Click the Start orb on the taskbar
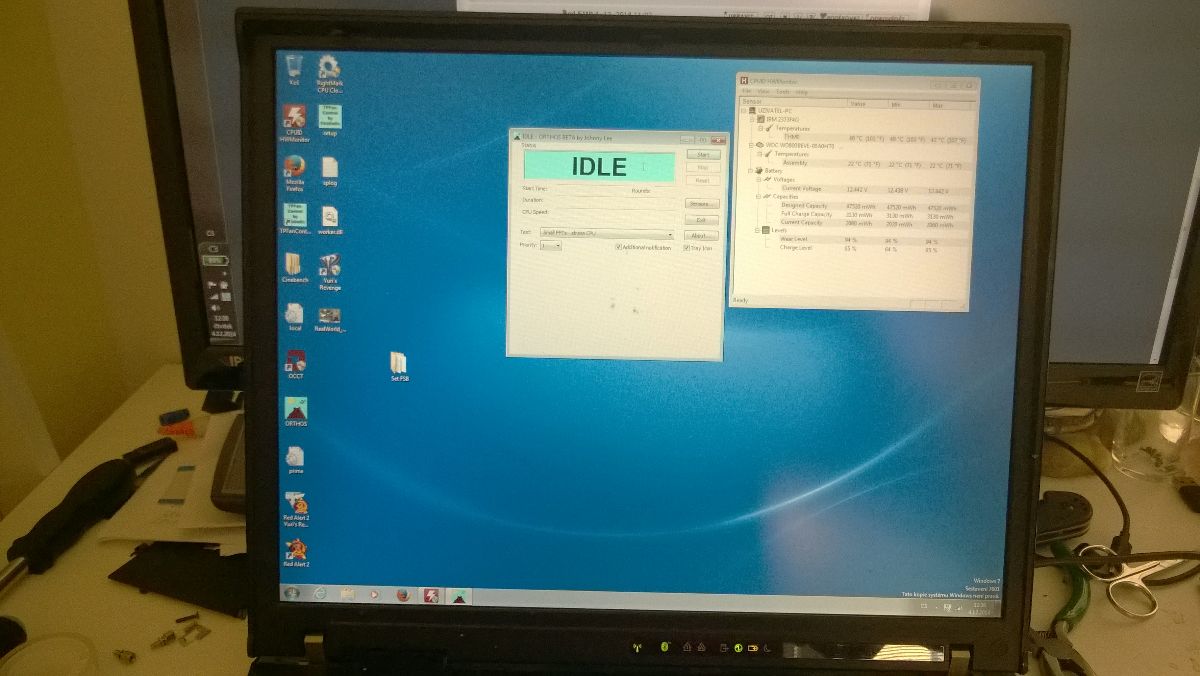 pos(291,593)
